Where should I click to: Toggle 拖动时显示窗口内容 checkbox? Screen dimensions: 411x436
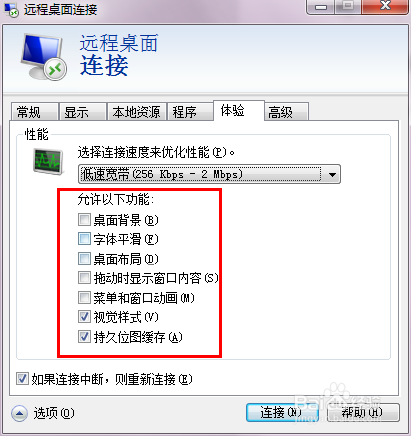click(84, 278)
